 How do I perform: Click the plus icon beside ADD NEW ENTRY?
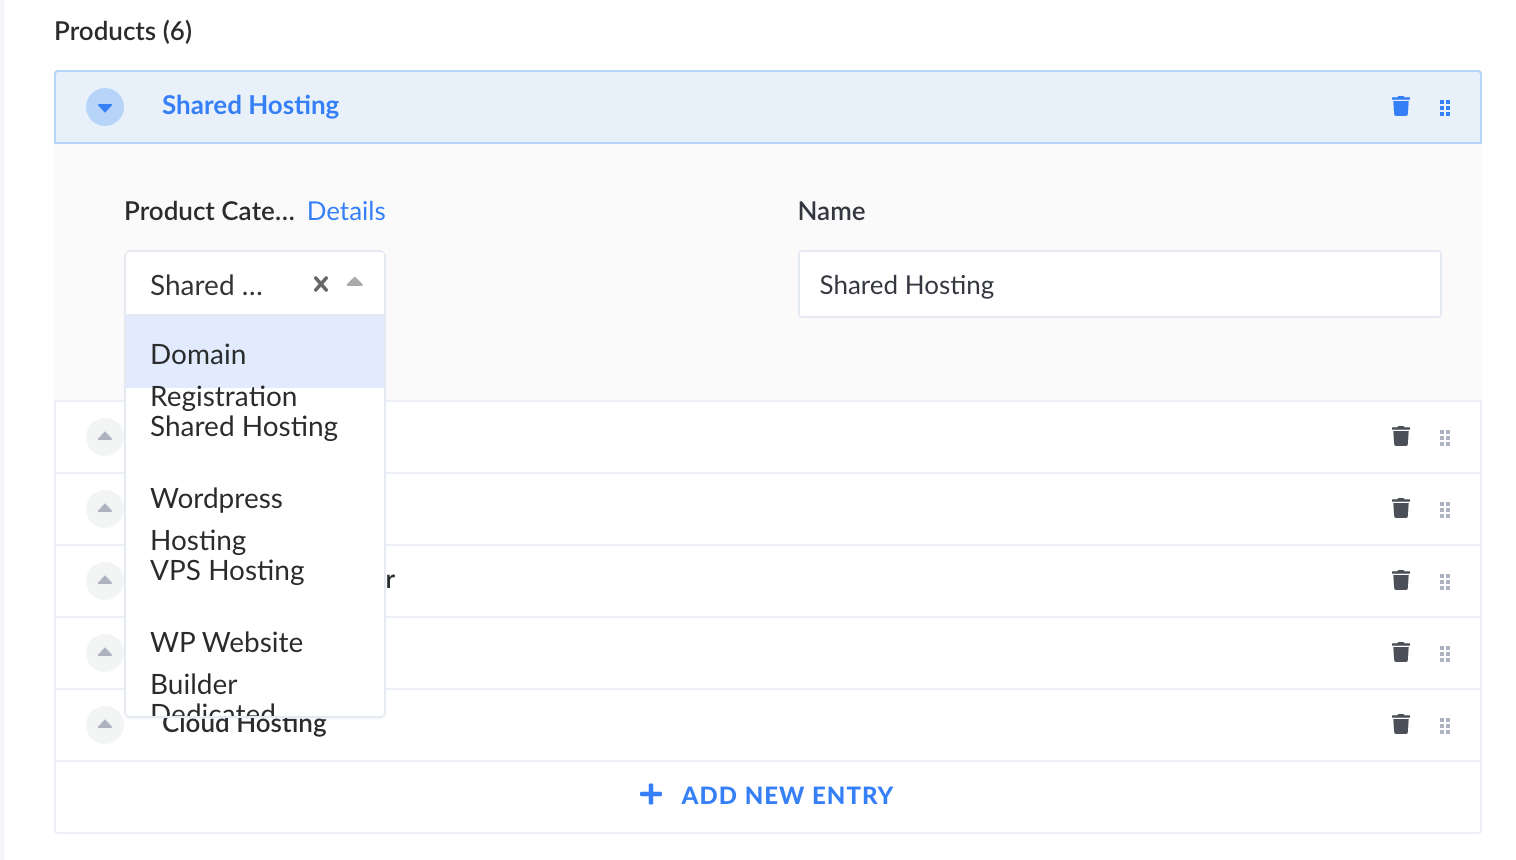coord(650,794)
